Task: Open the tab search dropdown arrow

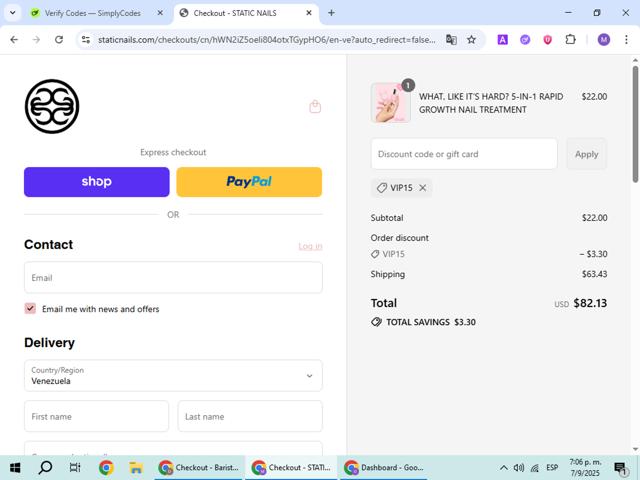Action: click(x=13, y=13)
